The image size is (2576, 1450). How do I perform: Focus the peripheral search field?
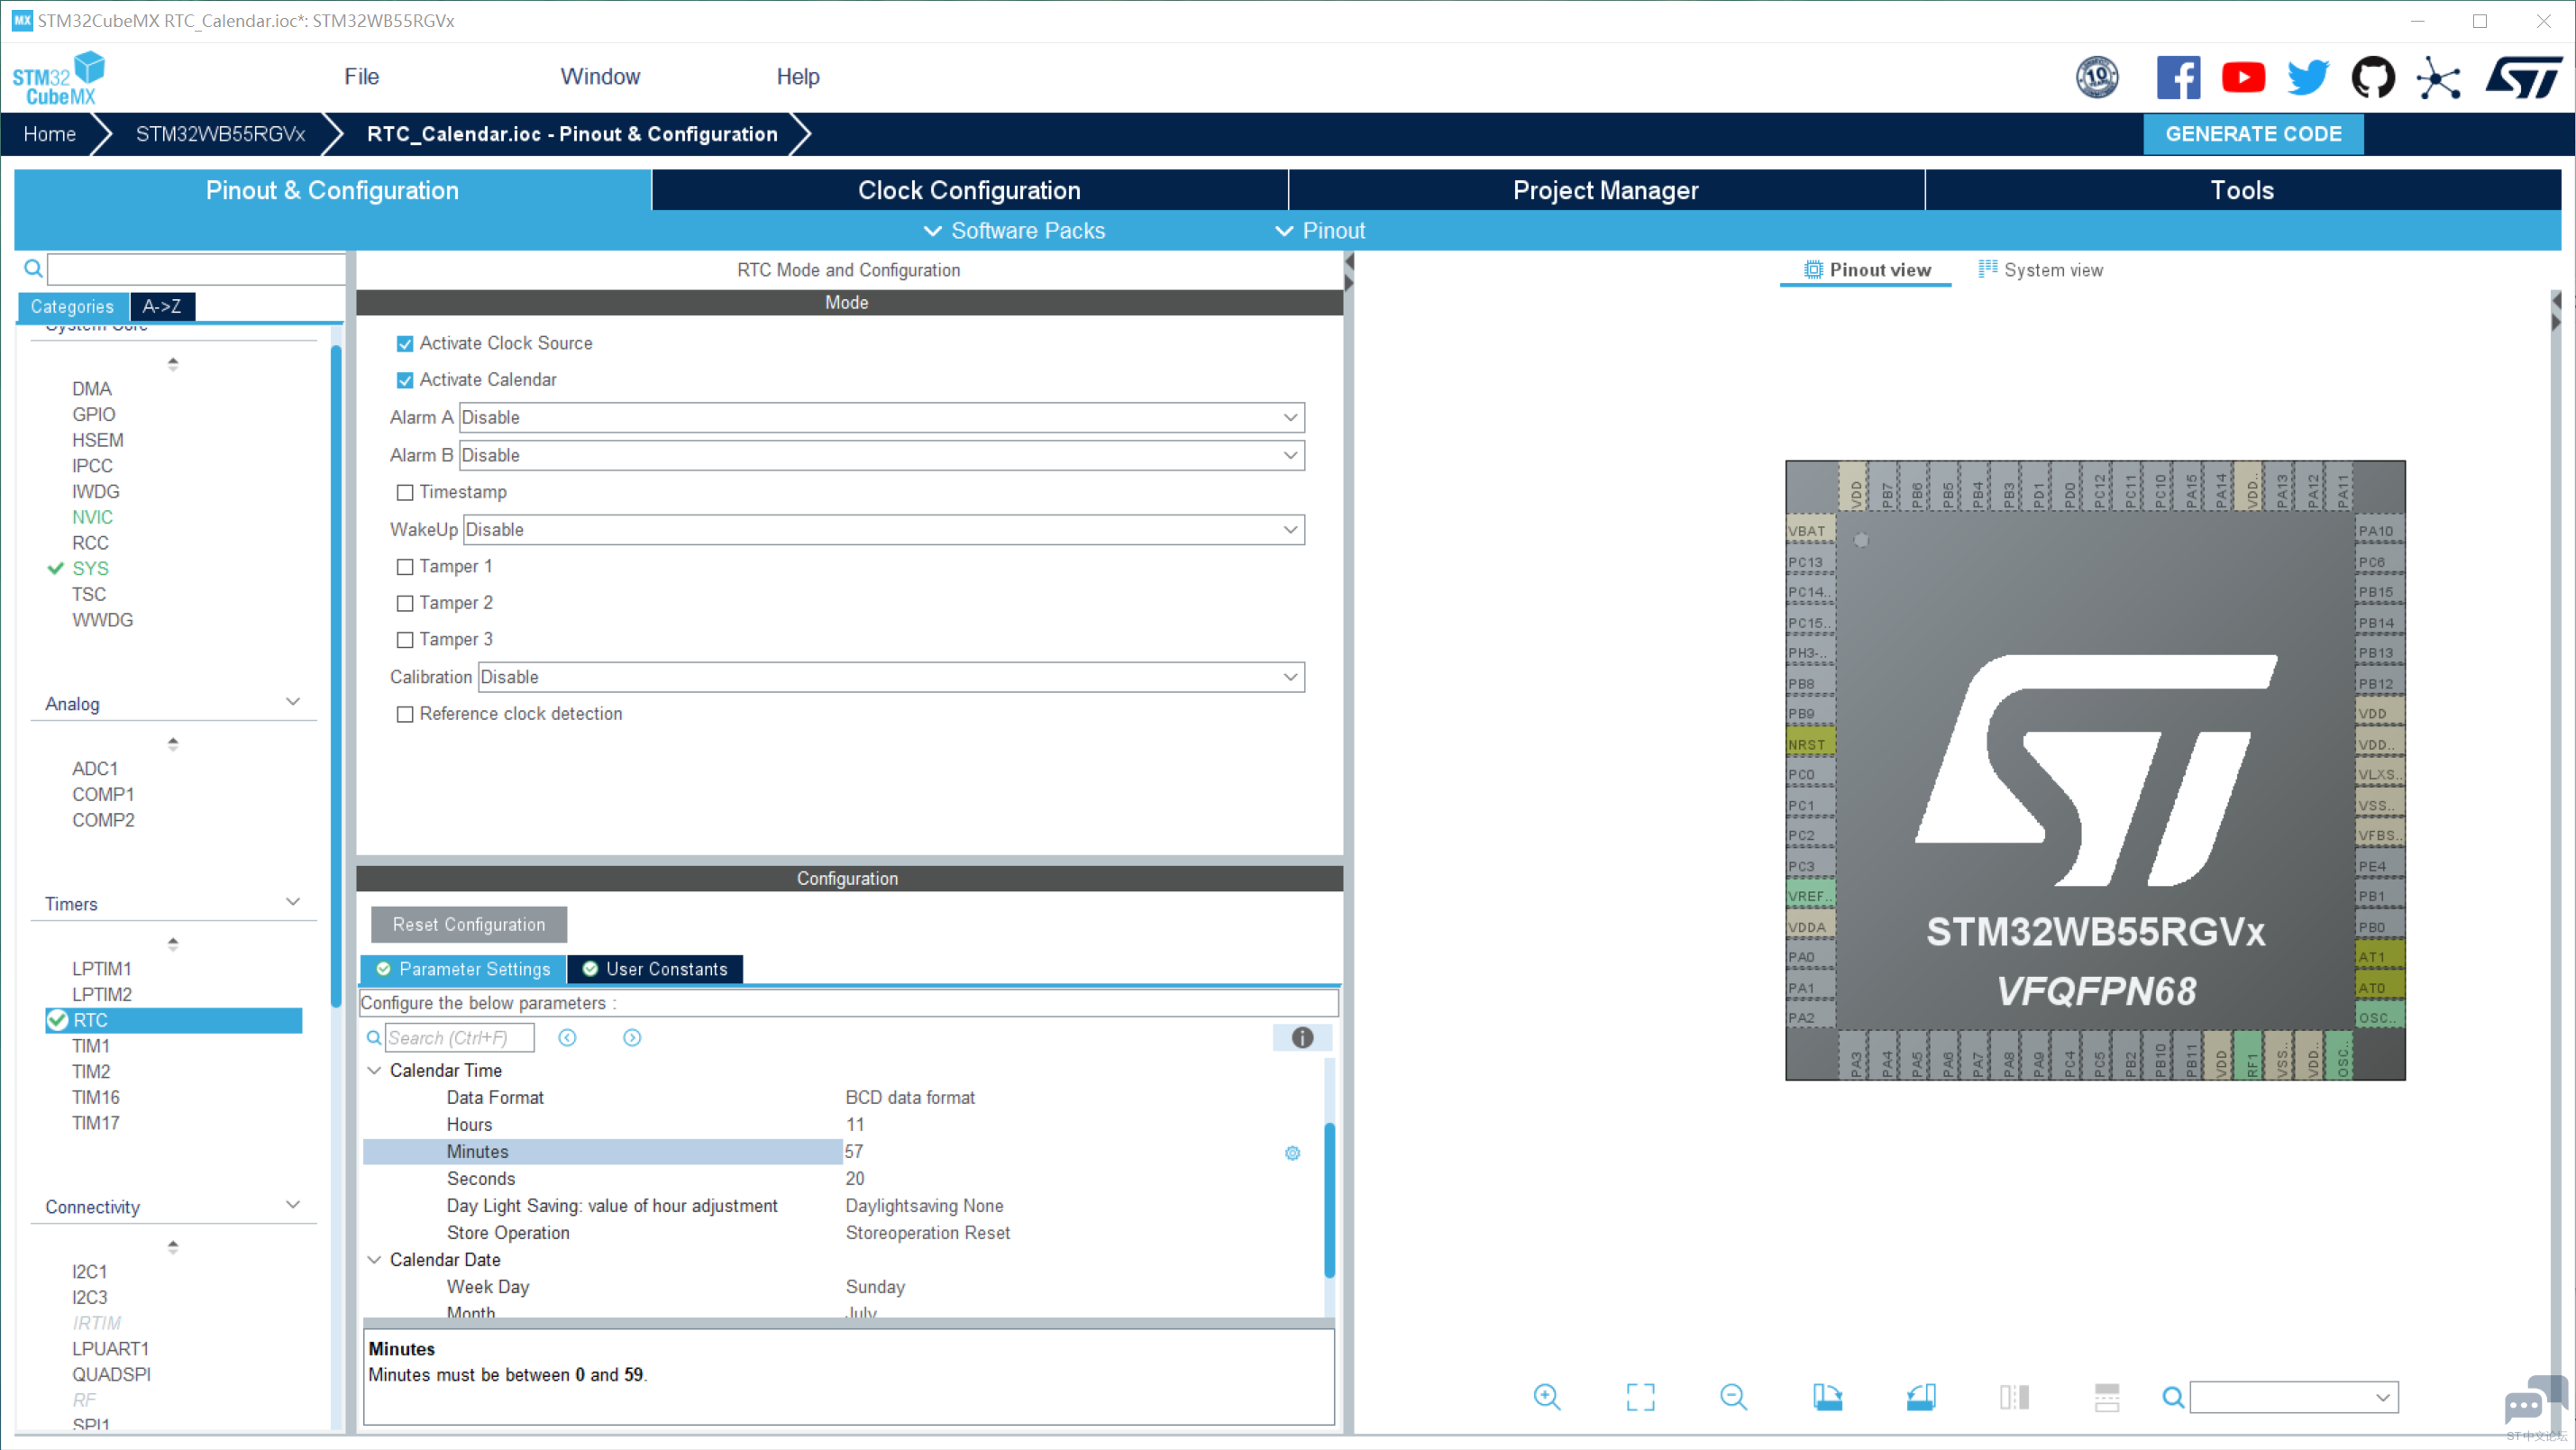(x=196, y=268)
